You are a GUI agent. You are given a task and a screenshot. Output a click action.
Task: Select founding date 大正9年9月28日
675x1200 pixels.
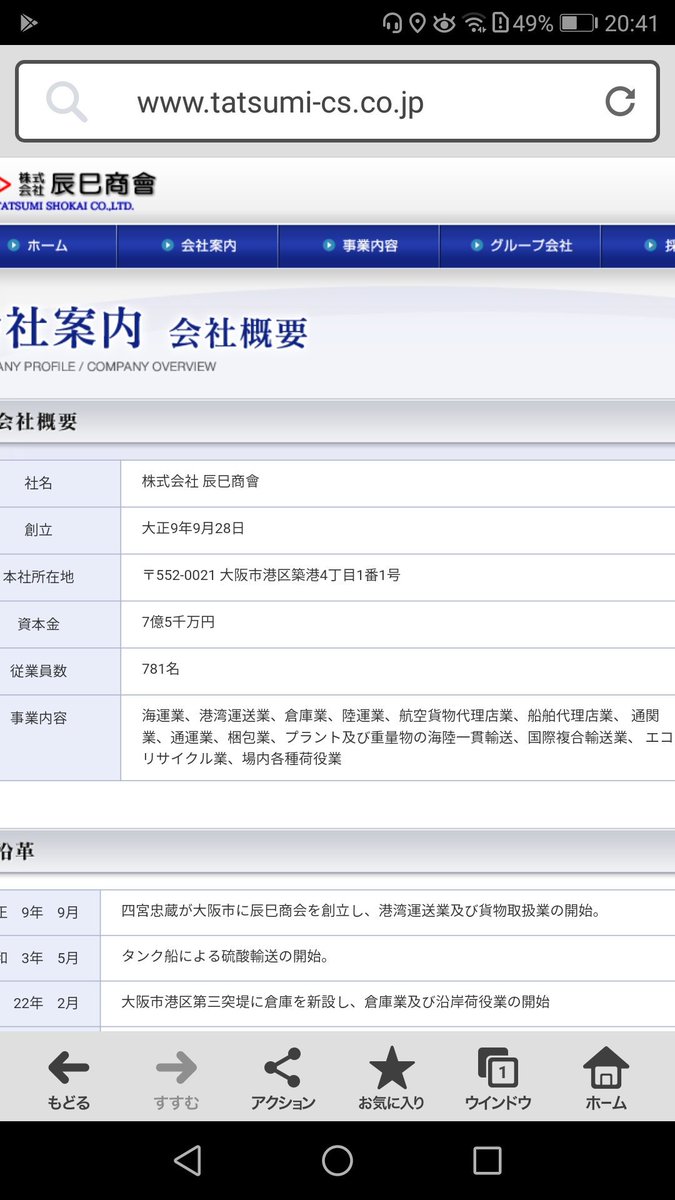[194, 528]
